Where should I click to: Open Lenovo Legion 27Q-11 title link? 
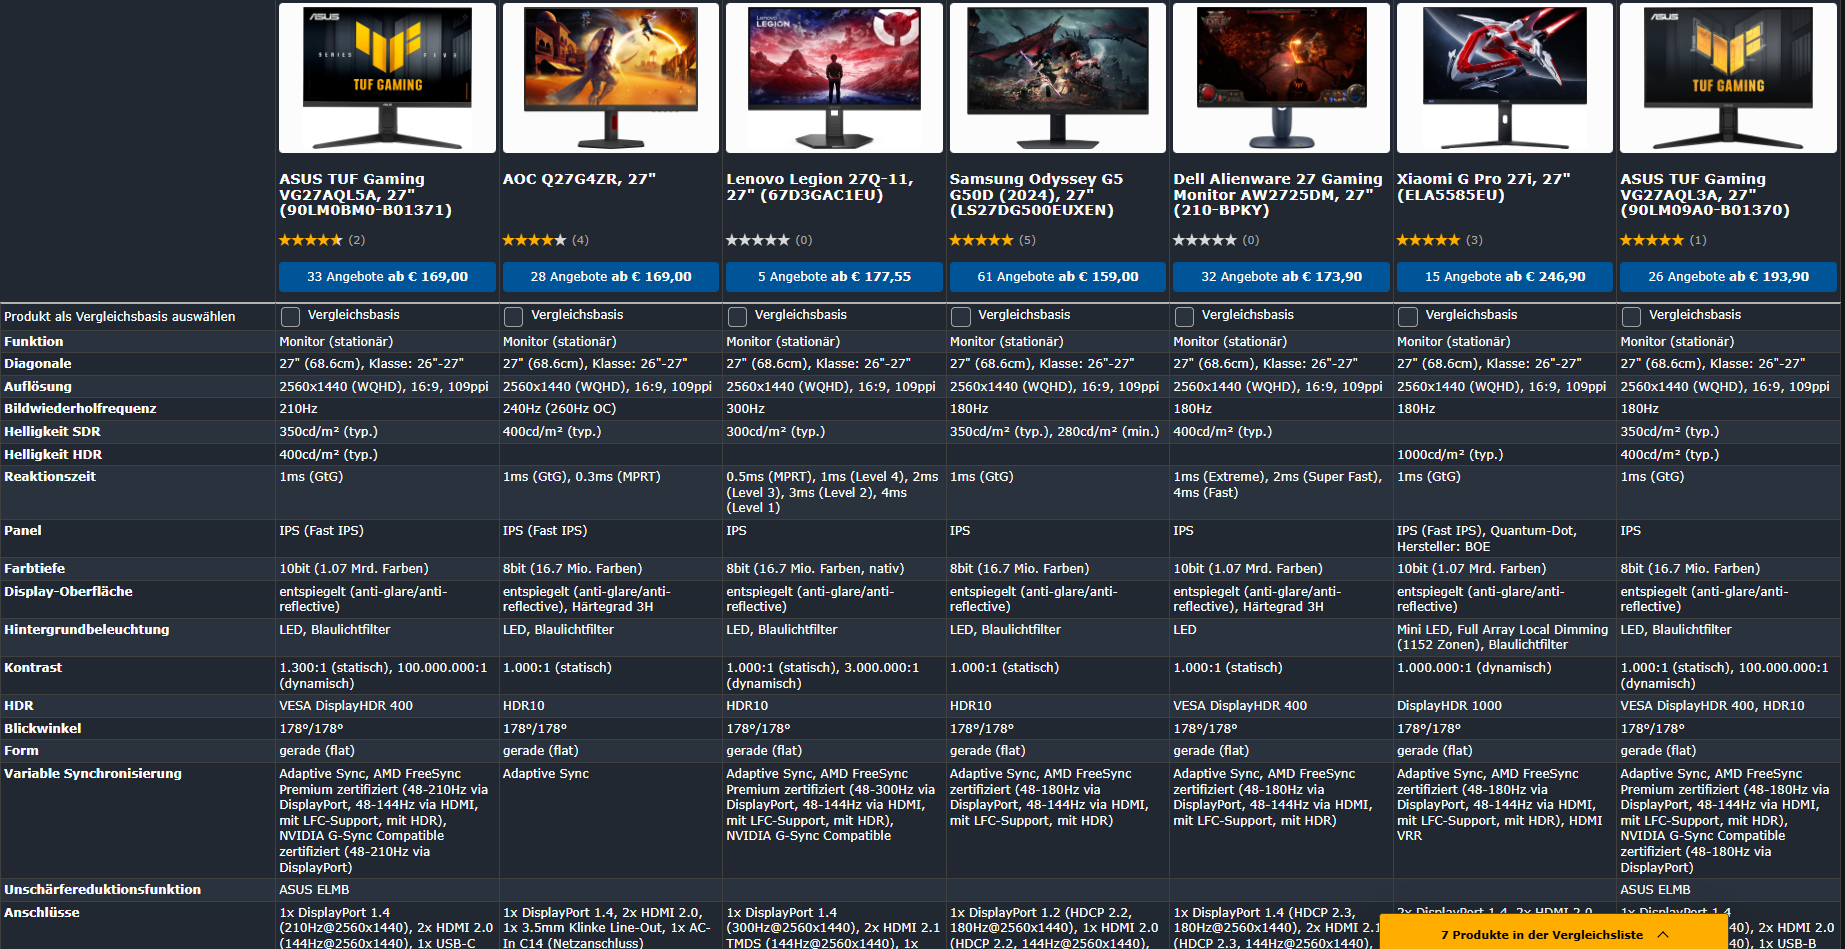tap(819, 187)
